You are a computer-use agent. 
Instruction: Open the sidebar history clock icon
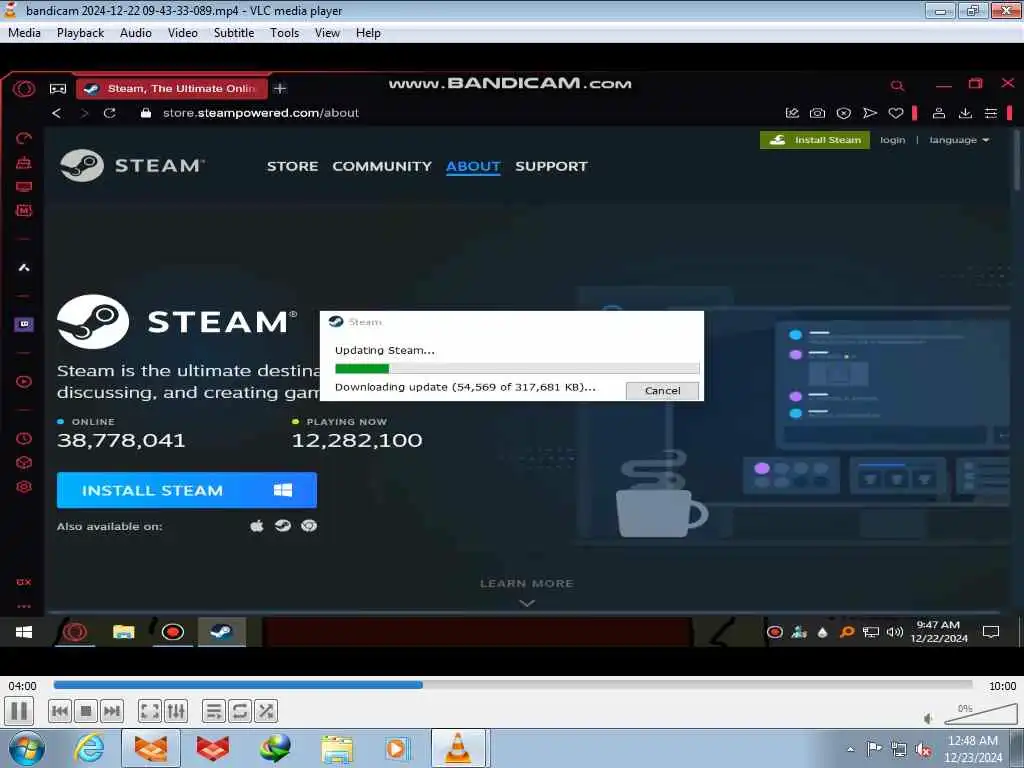(x=24, y=438)
